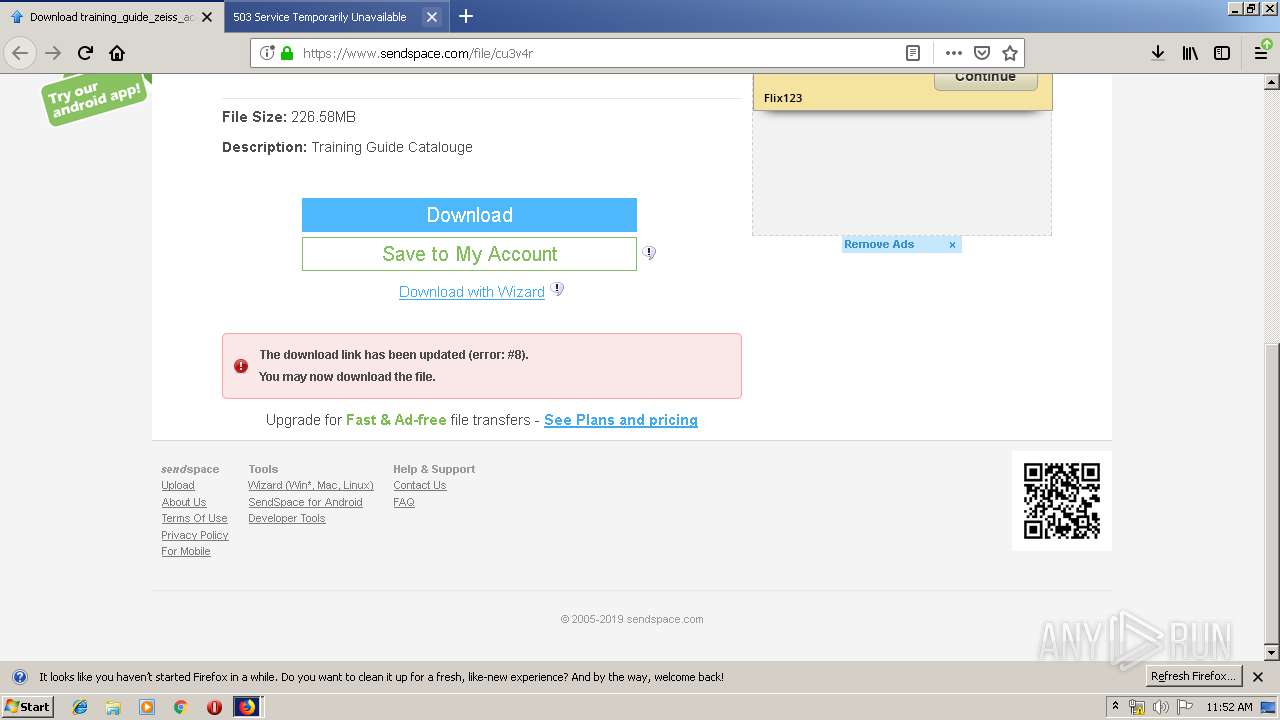Click the Refresh Firefox button
1280x720 pixels.
1193,677
